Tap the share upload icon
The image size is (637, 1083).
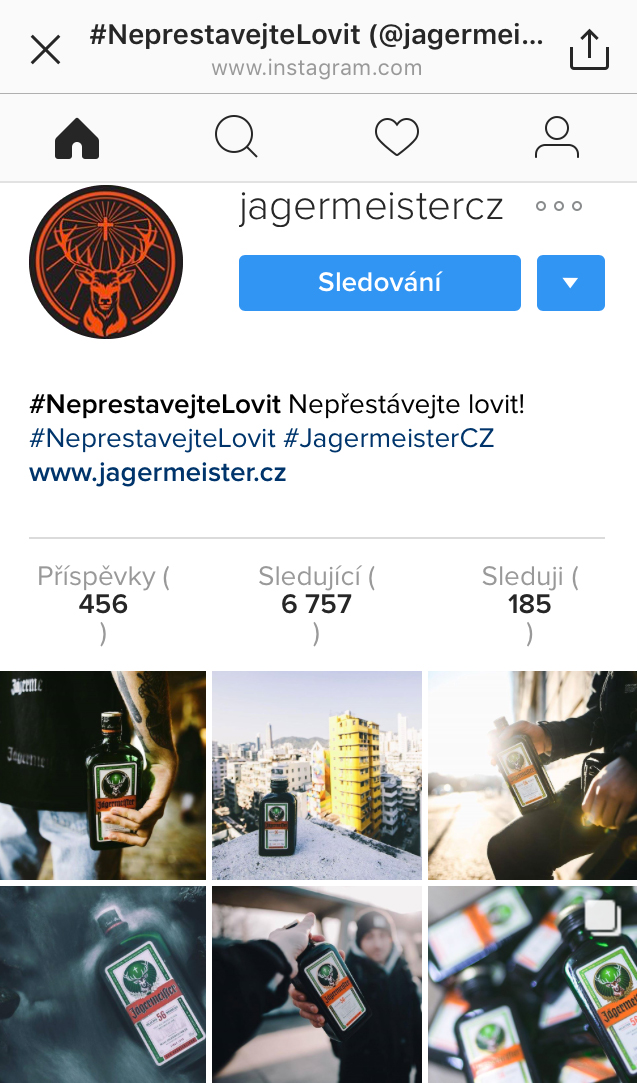[x=589, y=50]
